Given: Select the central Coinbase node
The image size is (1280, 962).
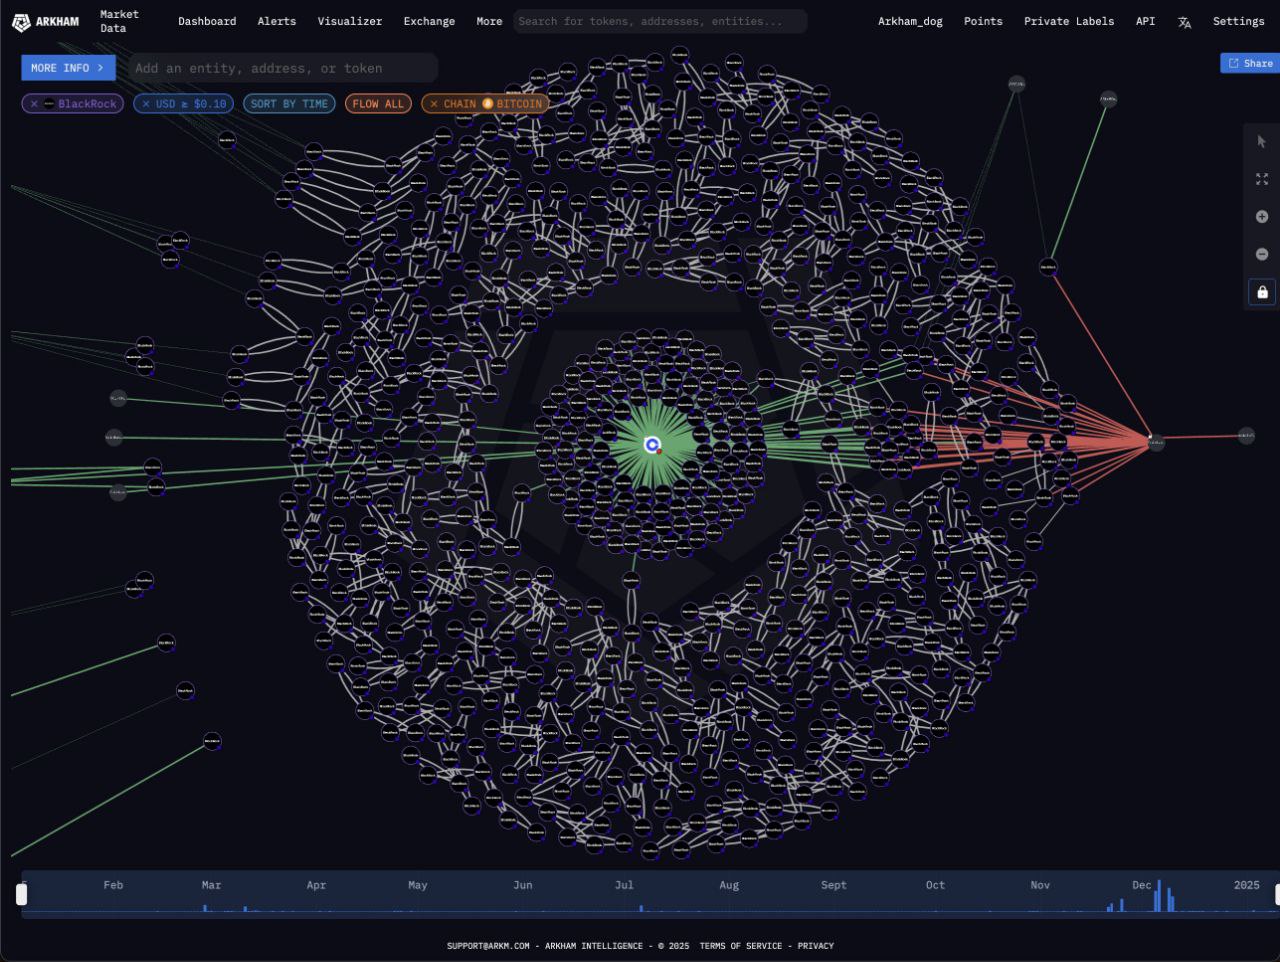Looking at the screenshot, I should [x=653, y=445].
